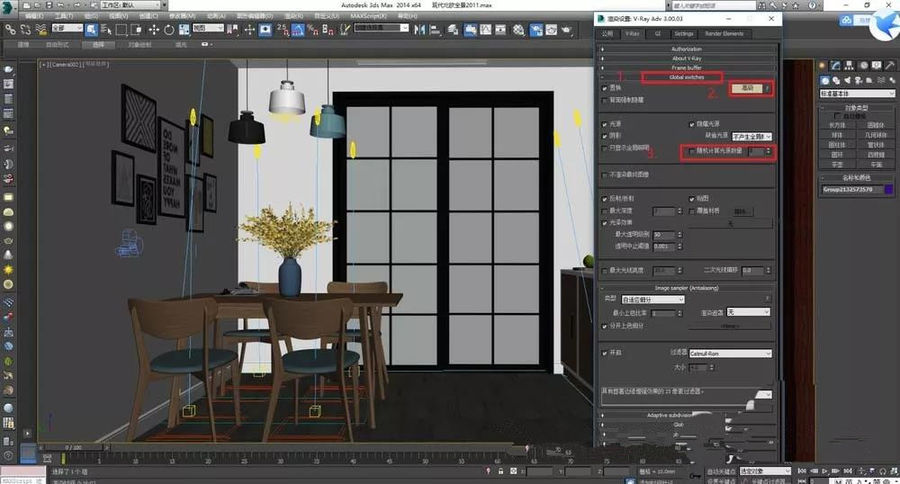Open the image sampler 类型 dropdown
Screen dimensions: 900x484
coord(653,299)
